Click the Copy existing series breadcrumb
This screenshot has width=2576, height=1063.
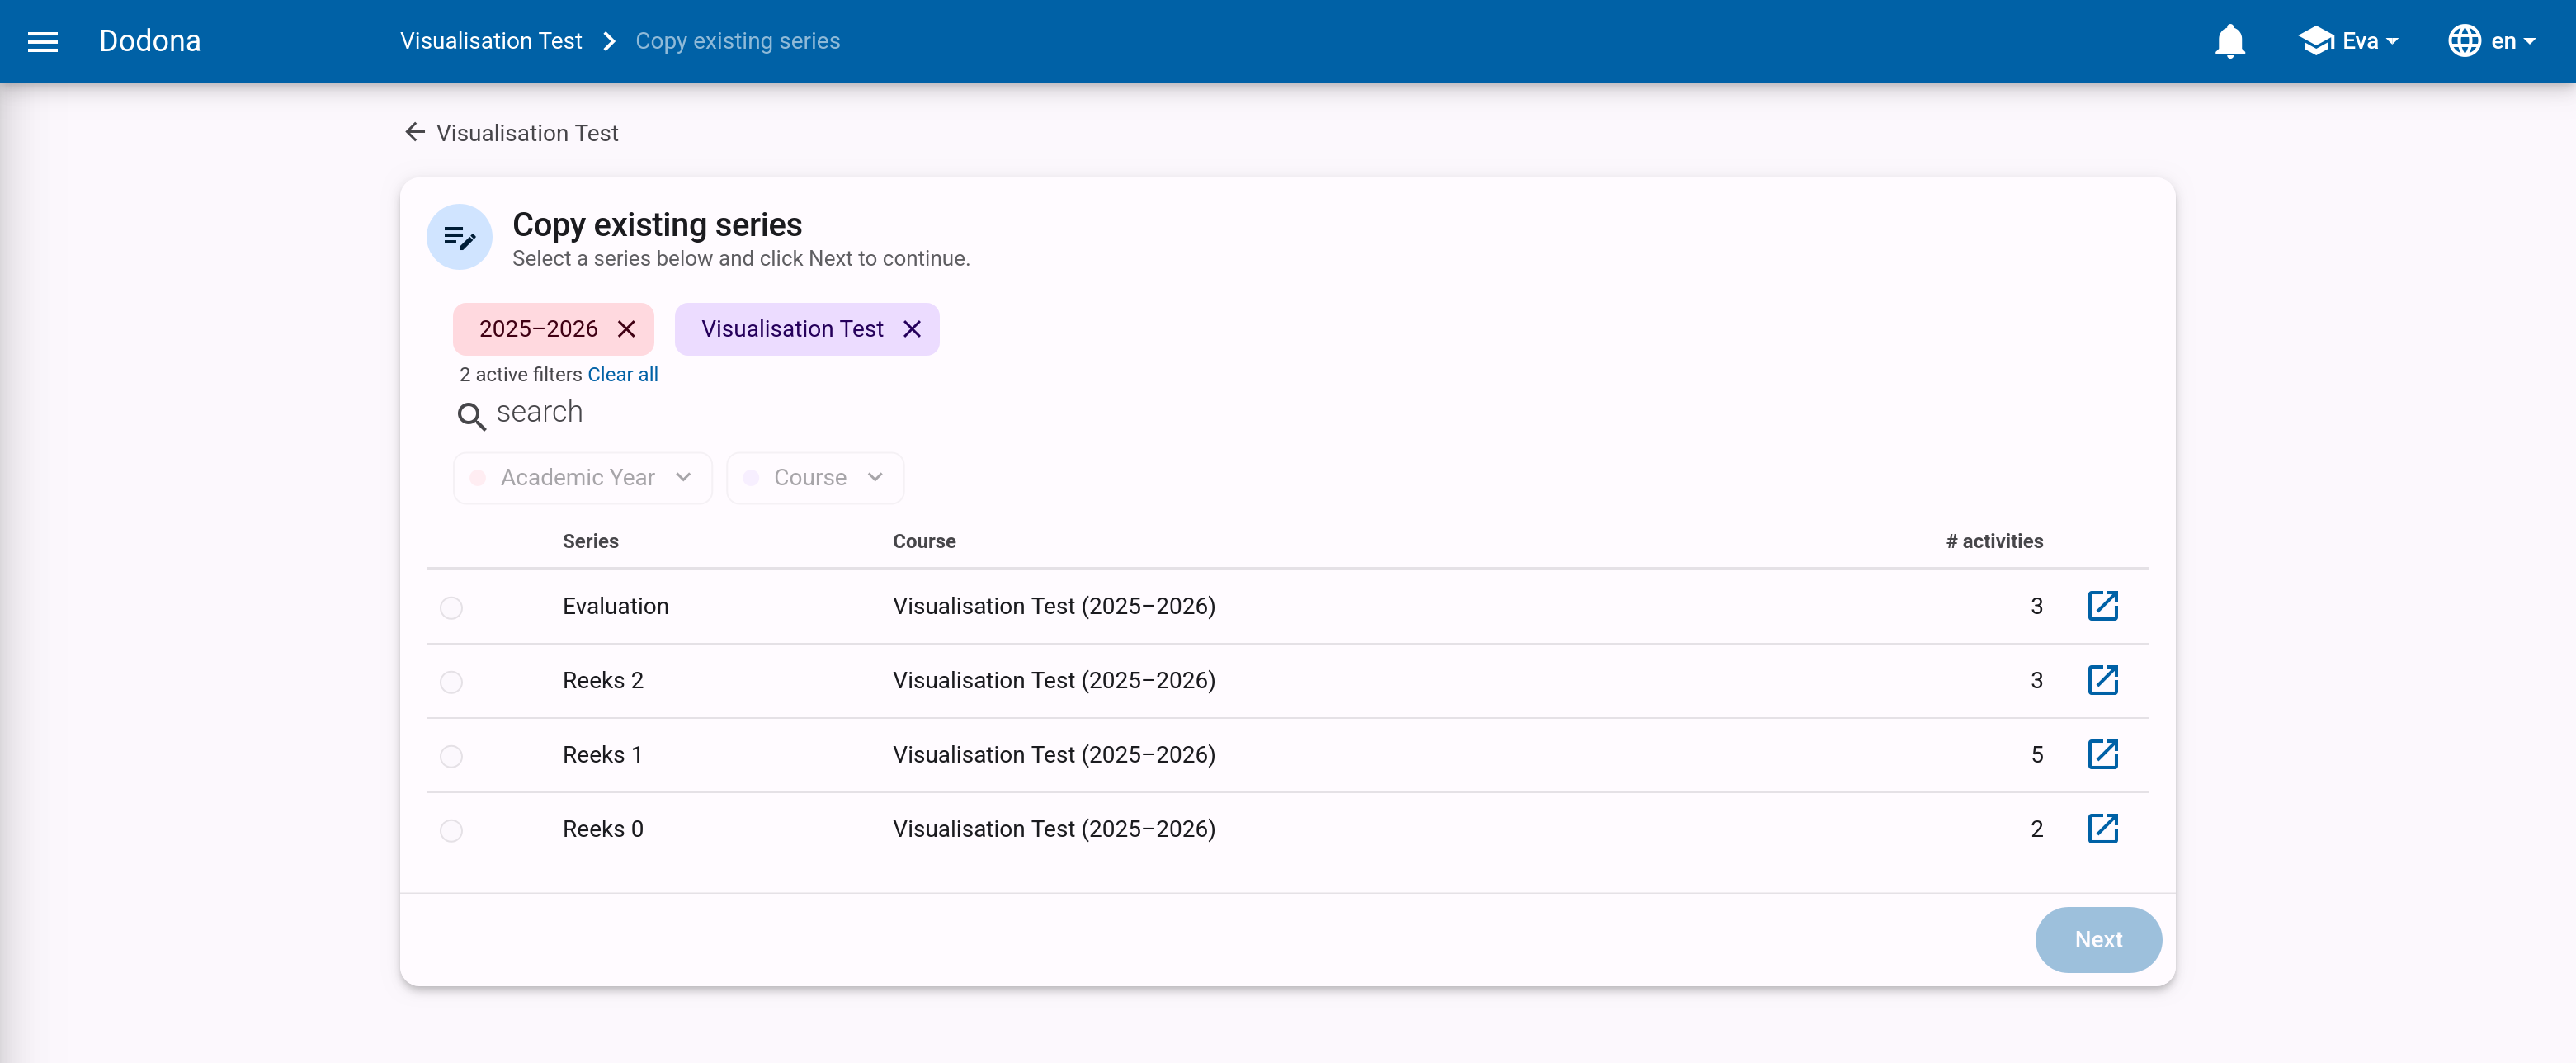(738, 41)
